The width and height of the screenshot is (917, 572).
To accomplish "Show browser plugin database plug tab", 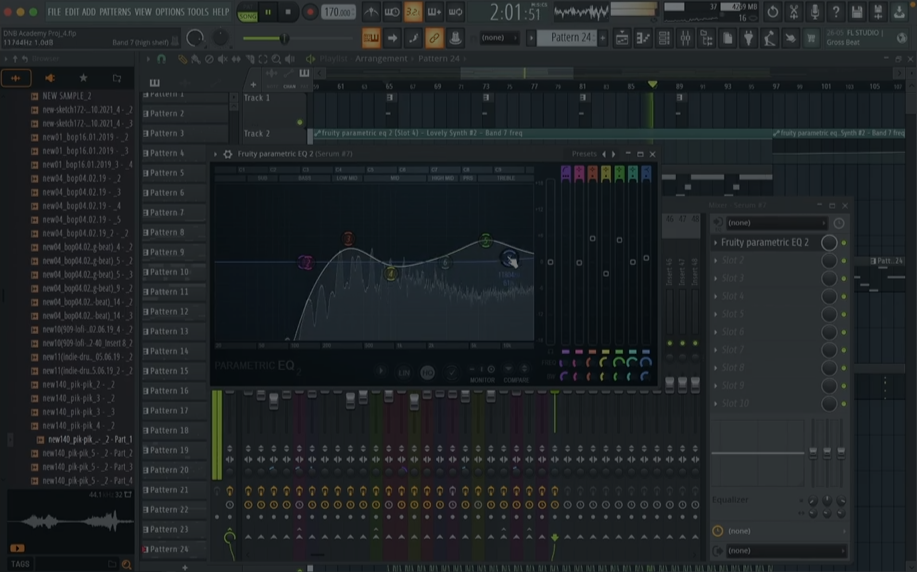I will point(50,78).
